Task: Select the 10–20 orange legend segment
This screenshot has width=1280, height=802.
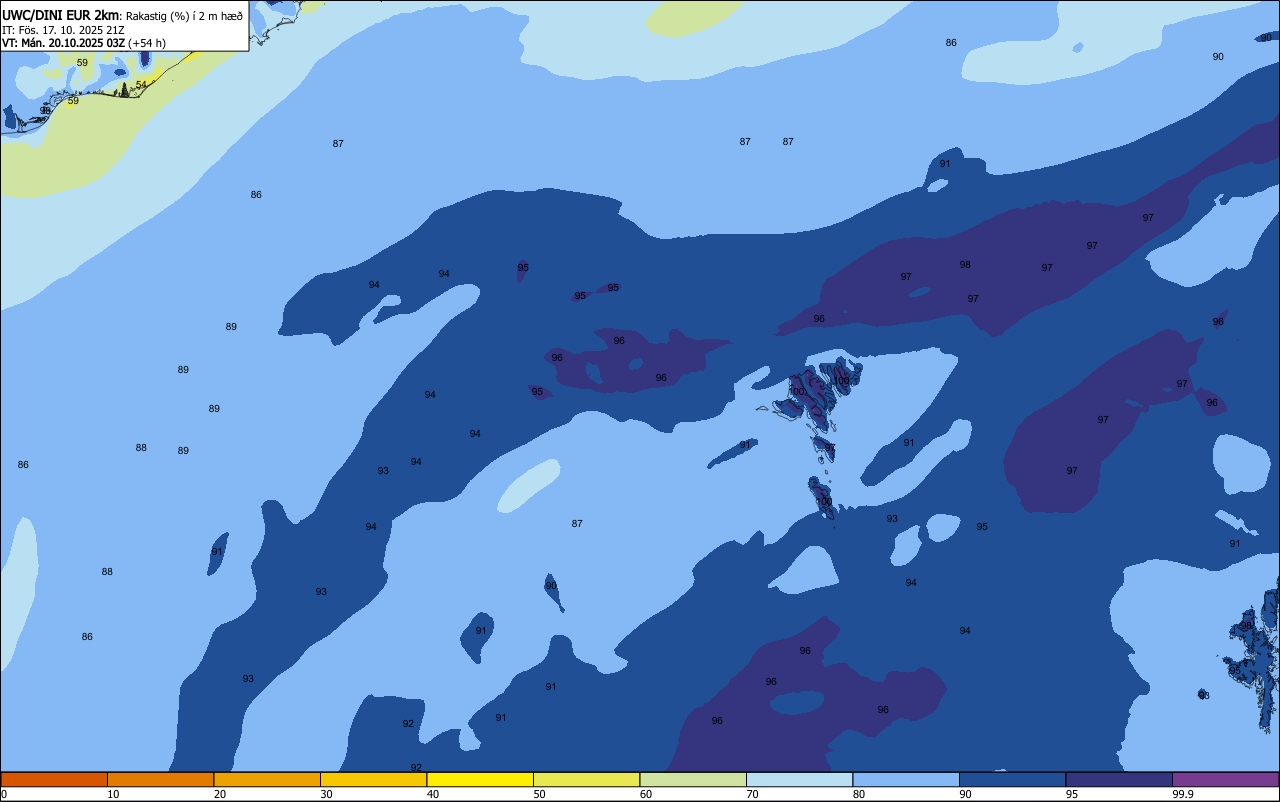Action: (x=160, y=779)
